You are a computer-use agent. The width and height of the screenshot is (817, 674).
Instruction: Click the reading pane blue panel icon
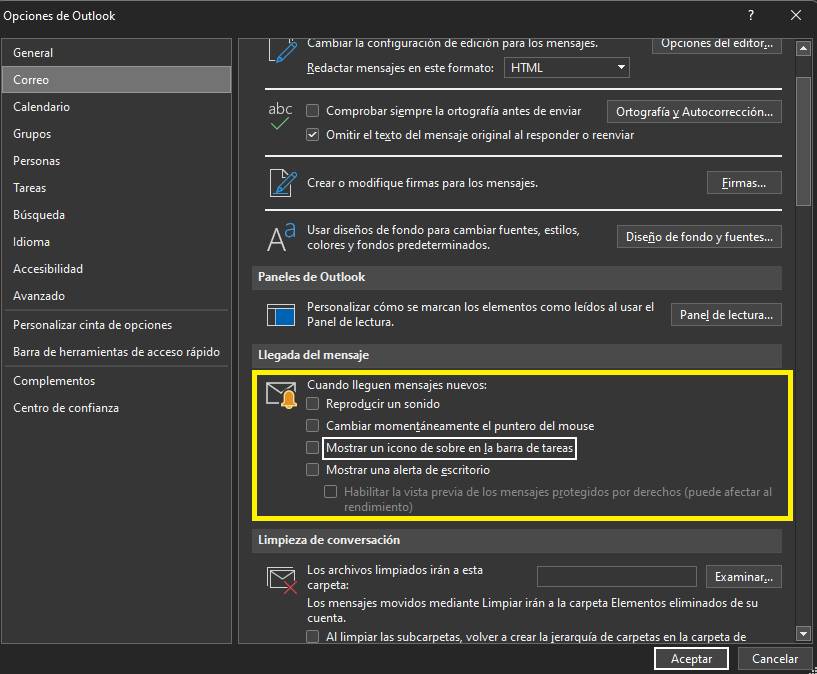[x=281, y=315]
